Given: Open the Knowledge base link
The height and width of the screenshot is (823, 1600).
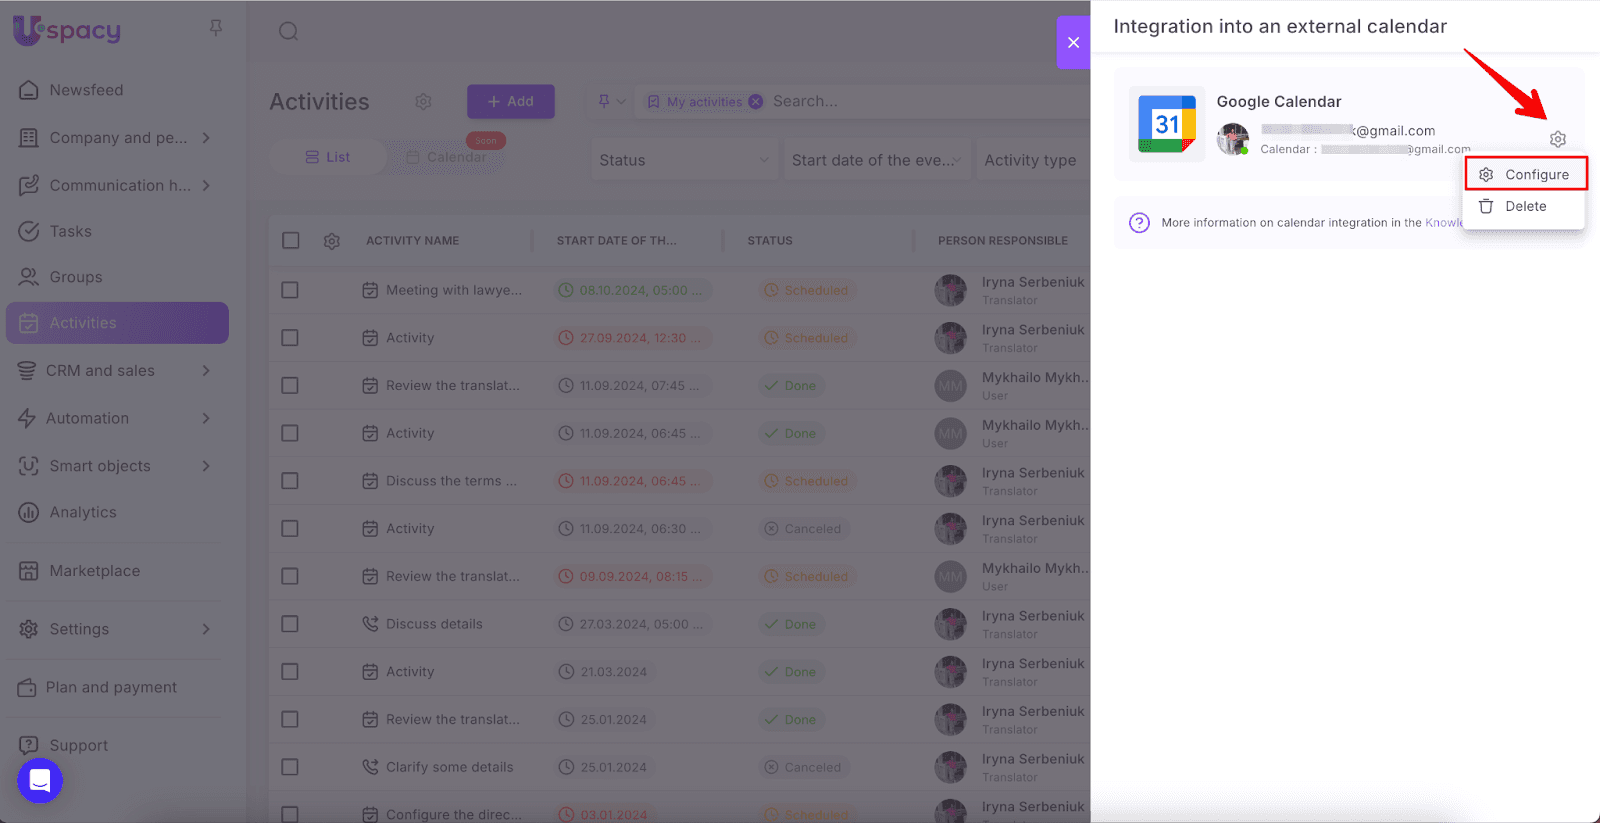Looking at the screenshot, I should tap(1443, 223).
